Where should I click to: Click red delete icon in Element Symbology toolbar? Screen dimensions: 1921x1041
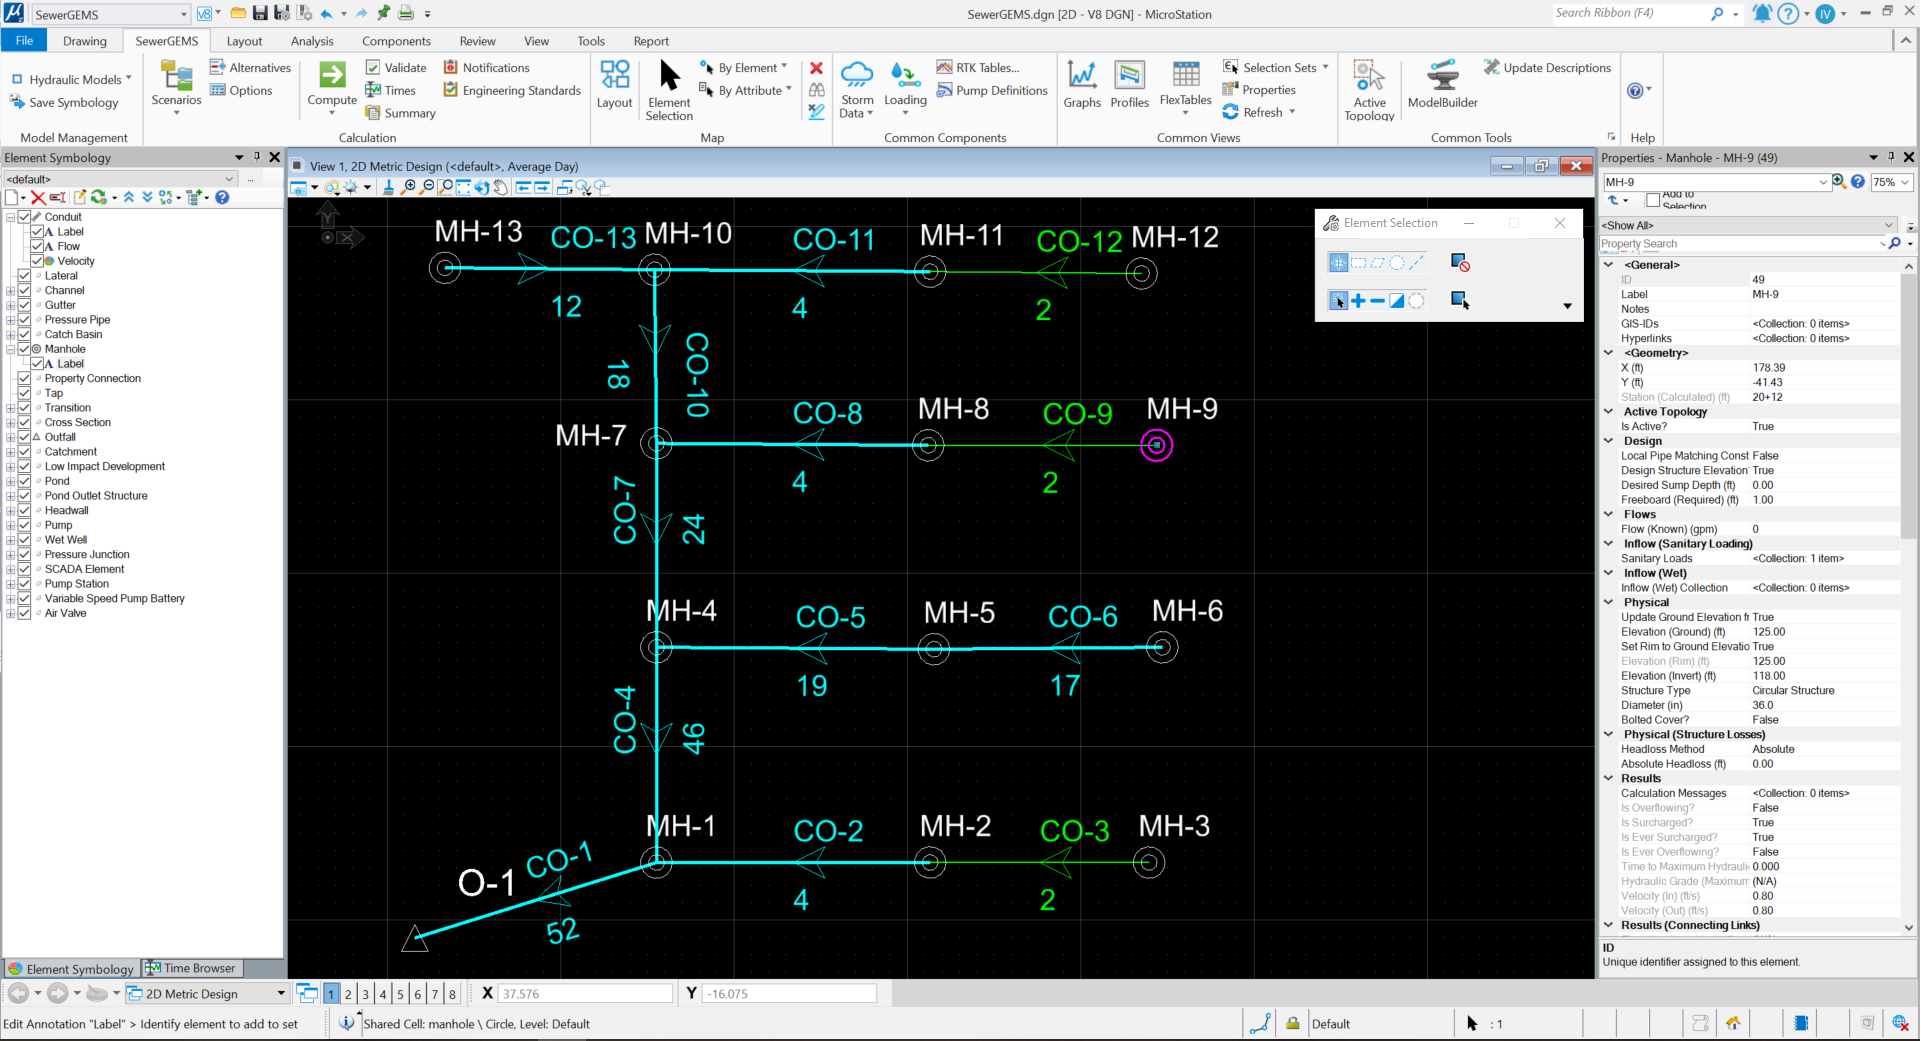[x=38, y=198]
